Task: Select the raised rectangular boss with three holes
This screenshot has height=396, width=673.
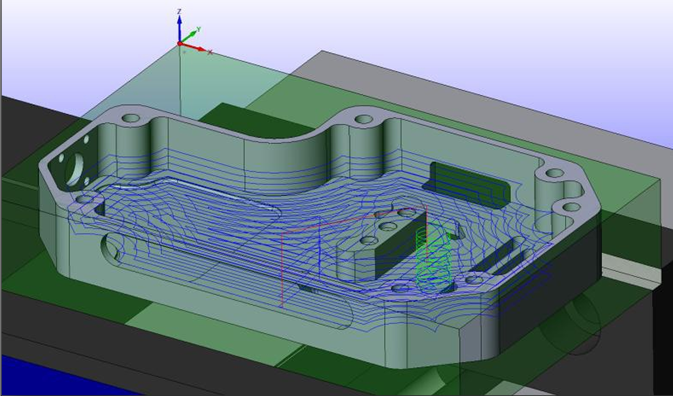Action: [381, 245]
